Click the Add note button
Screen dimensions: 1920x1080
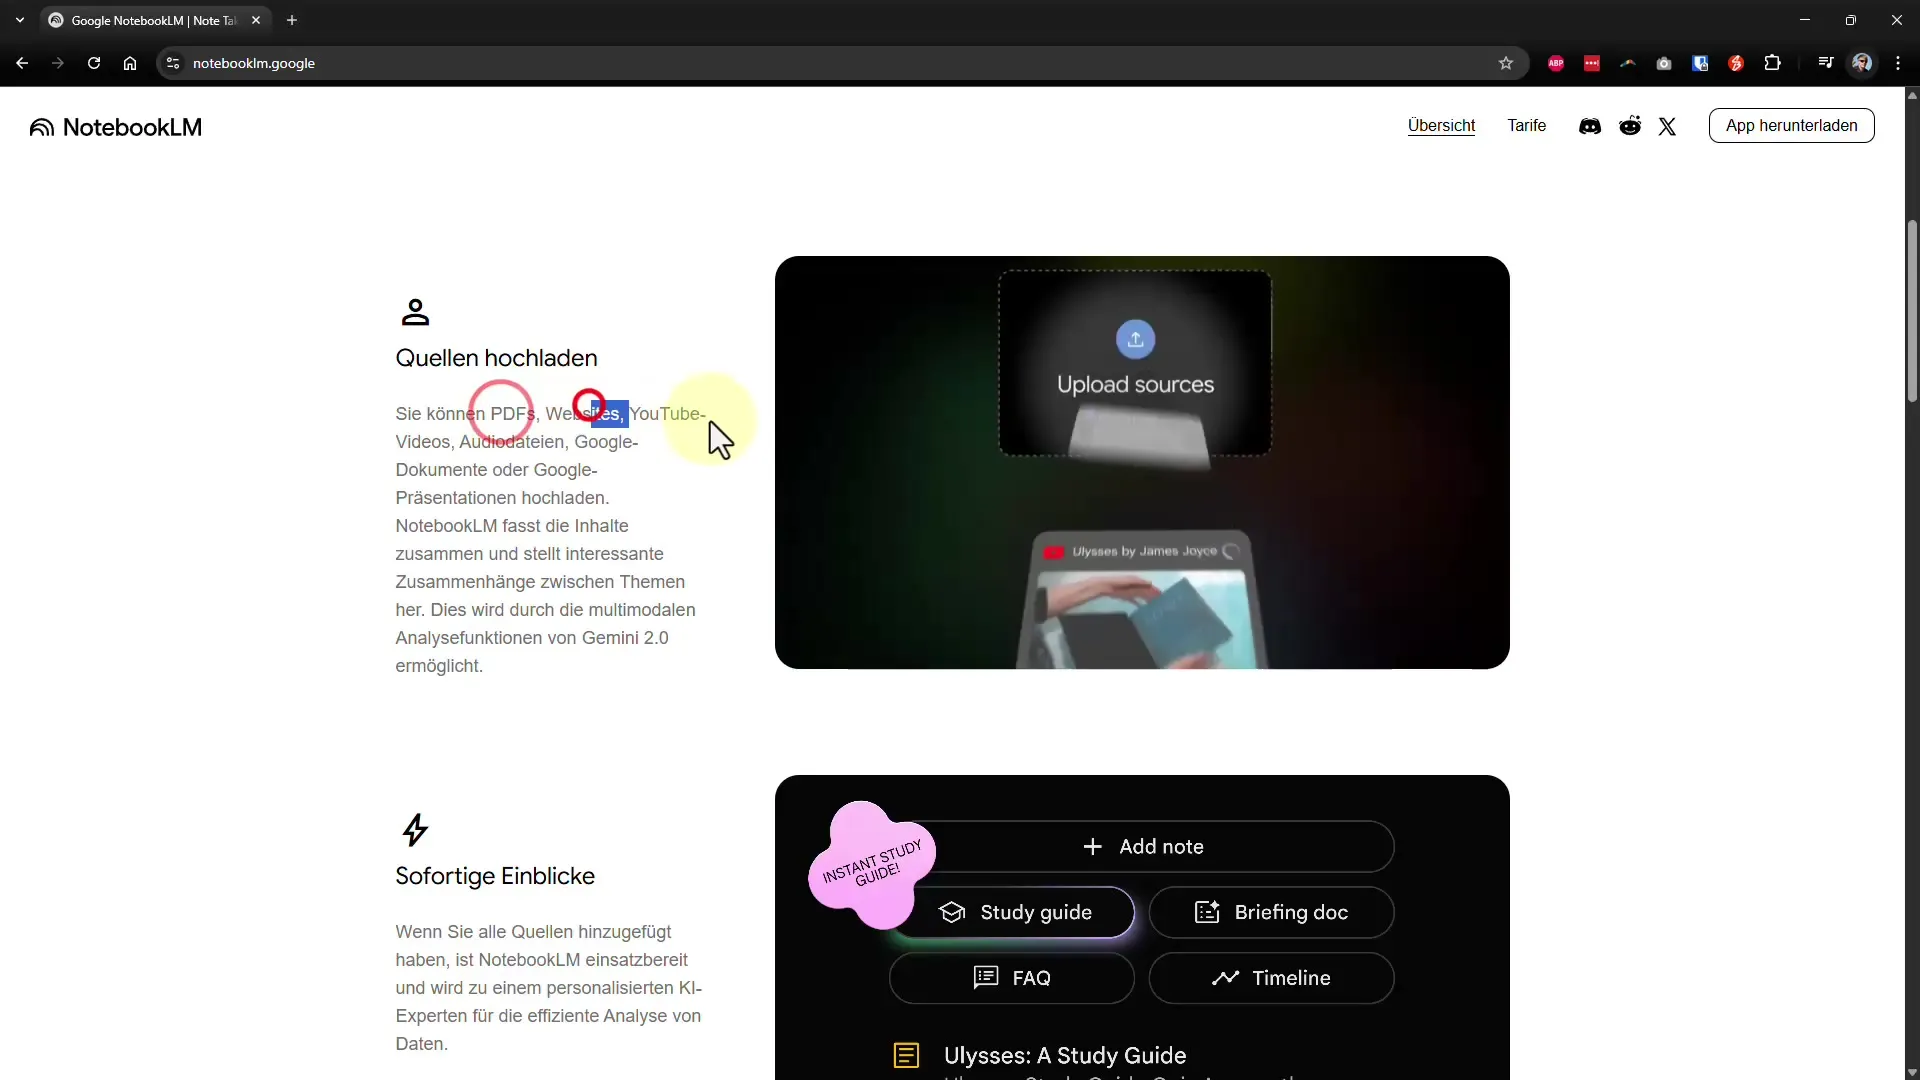[1142, 847]
